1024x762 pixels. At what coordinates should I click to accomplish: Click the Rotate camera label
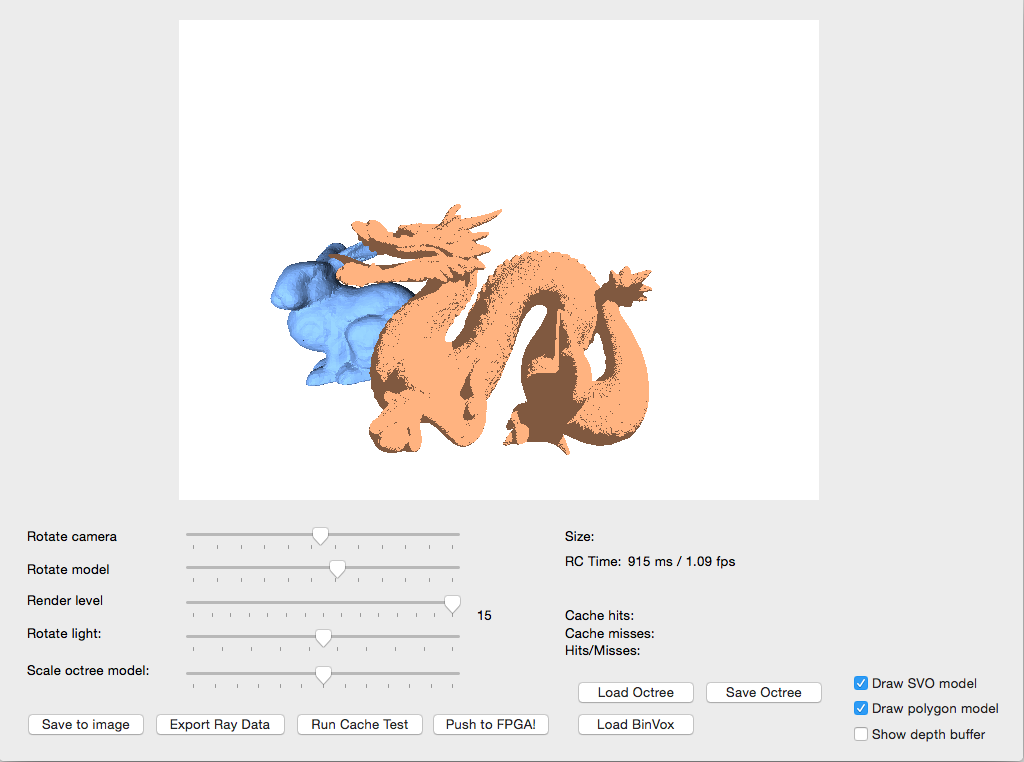72,536
